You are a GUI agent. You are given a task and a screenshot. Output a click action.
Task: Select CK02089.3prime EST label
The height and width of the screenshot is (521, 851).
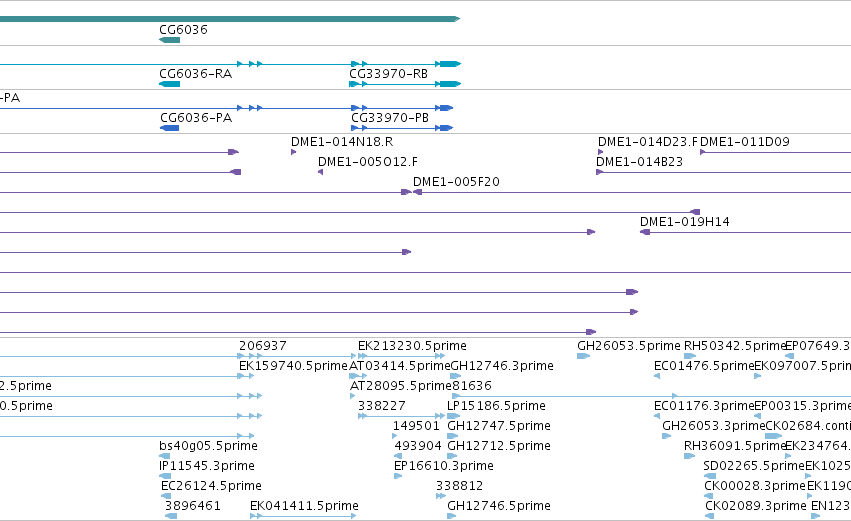point(756,506)
